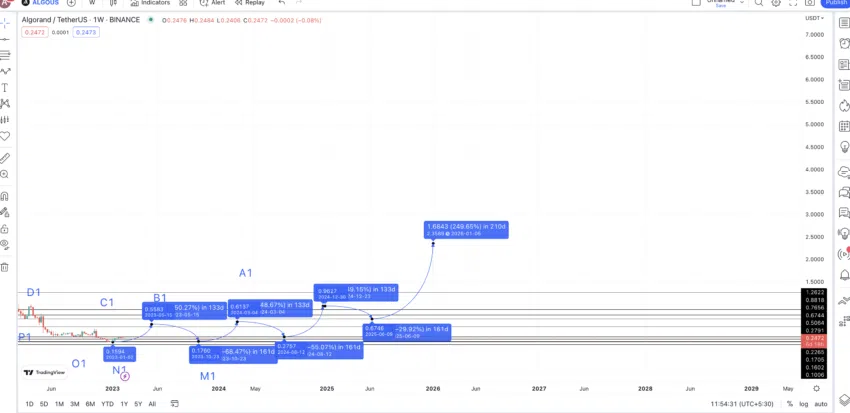Toggle drawings visibility eye icon
Viewport: 850px width, 413px height.
[x=5, y=244]
